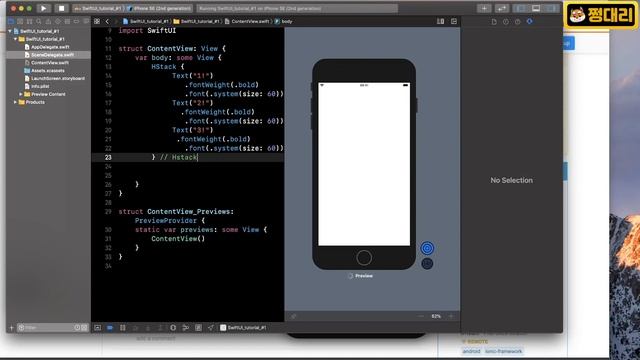Hide the debug area toggle in debug bar
This screenshot has height=360, width=640.
pos(97,328)
